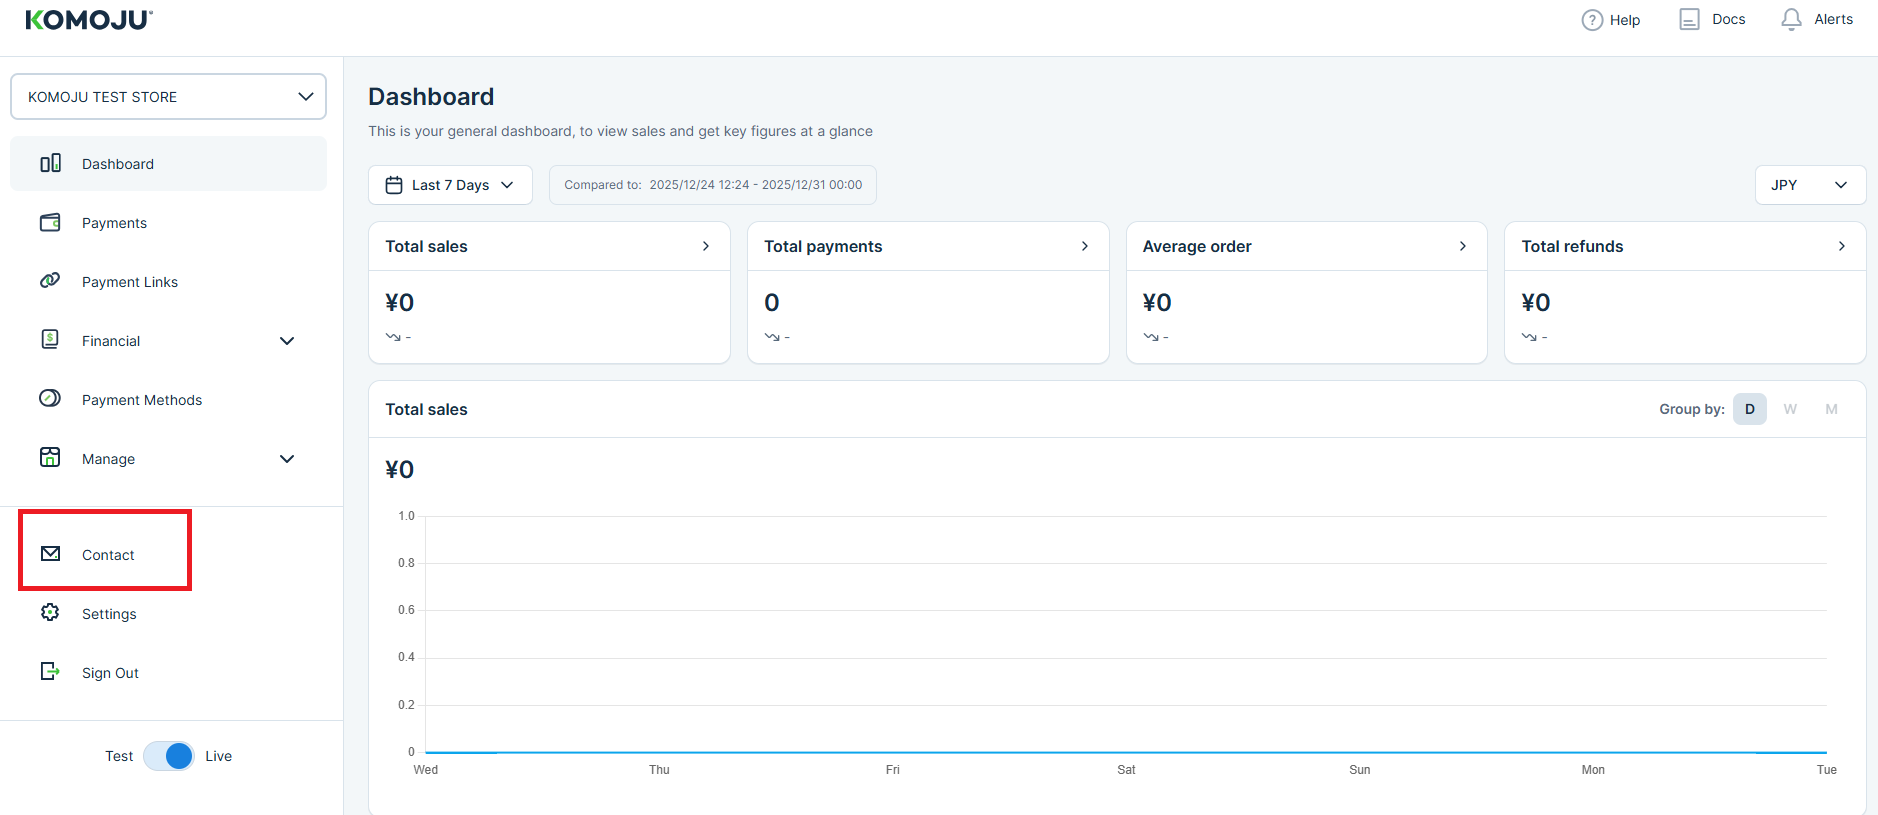Click the Live mode label
The width and height of the screenshot is (1878, 815).
[218, 756]
